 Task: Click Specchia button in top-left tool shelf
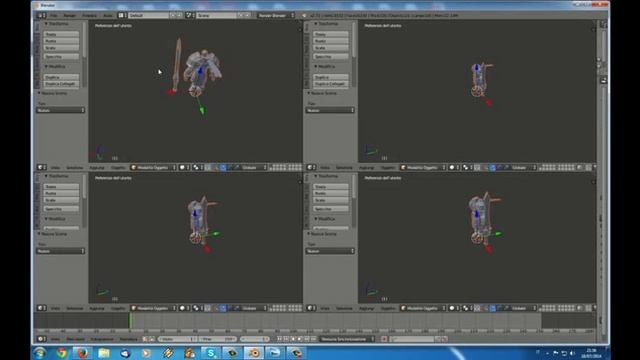(61, 56)
